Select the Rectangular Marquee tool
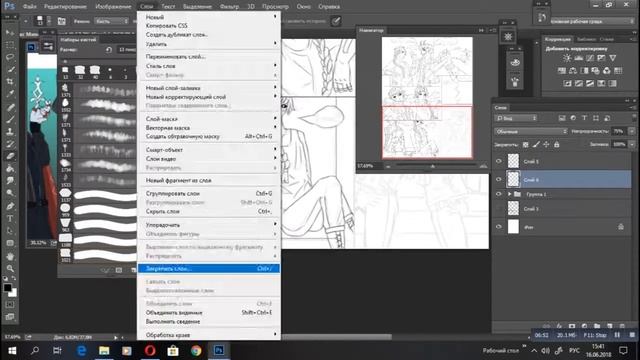640x360 pixels. tap(10, 44)
